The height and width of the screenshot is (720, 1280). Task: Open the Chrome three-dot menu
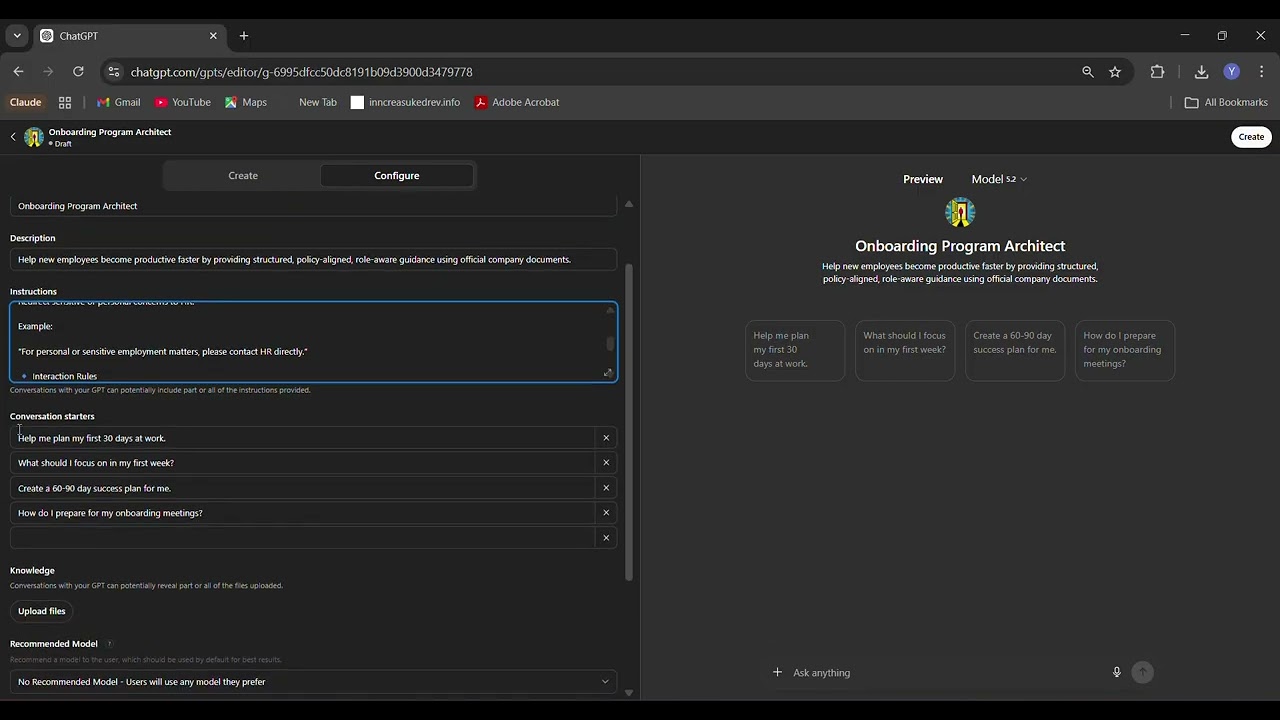[1261, 72]
